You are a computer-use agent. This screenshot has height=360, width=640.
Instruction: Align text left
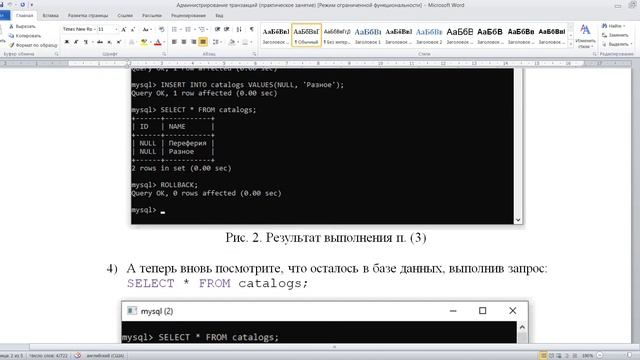(174, 42)
